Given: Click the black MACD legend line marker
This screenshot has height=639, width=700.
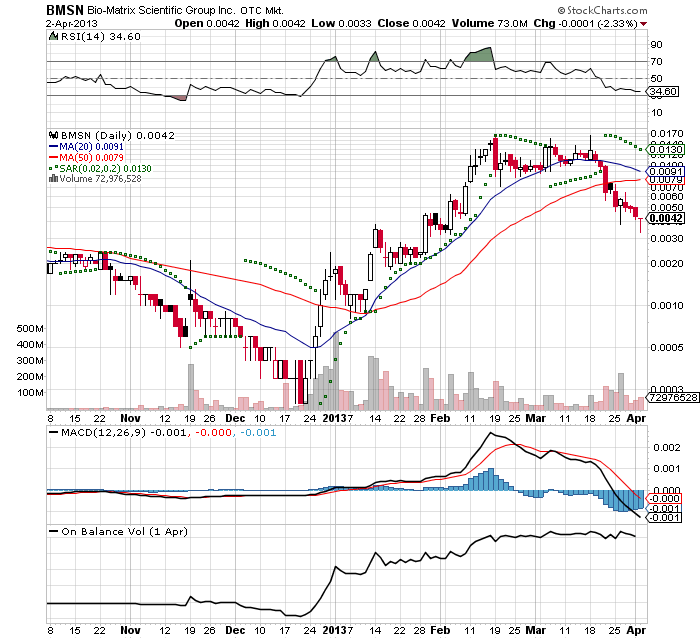Looking at the screenshot, I should [54, 433].
